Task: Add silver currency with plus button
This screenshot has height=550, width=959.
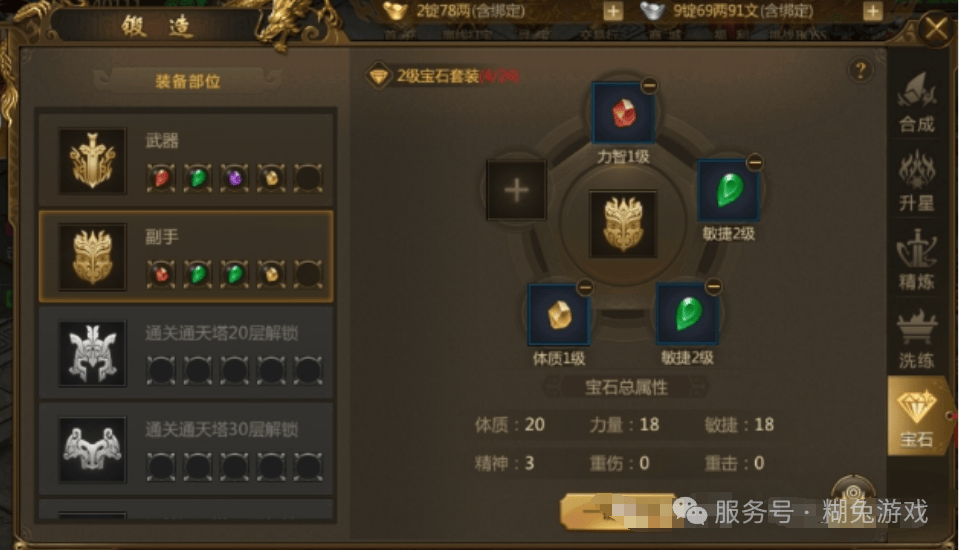Action: tap(873, 11)
